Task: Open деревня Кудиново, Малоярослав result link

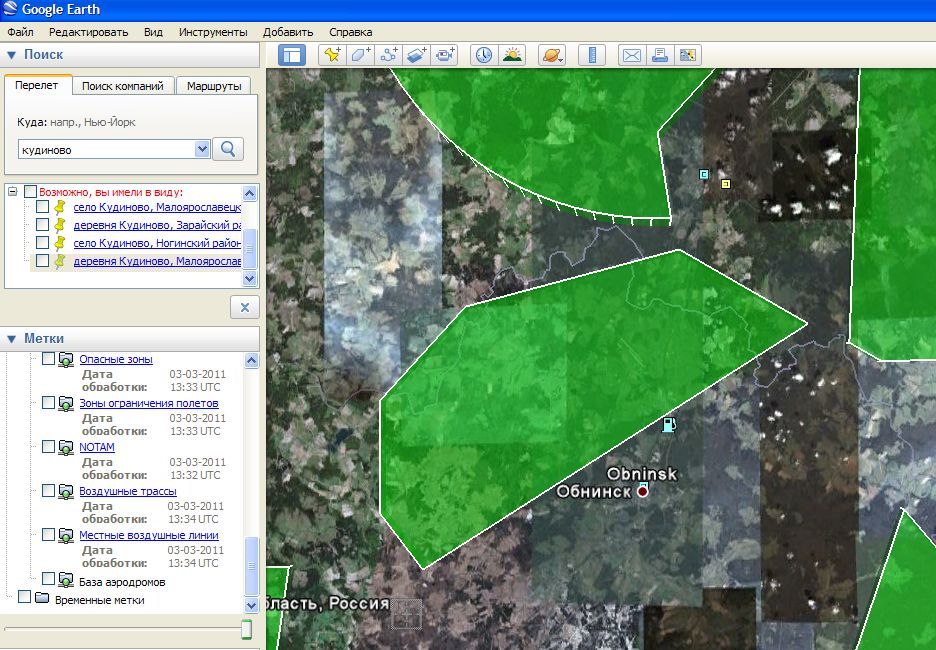Action: pos(157,261)
